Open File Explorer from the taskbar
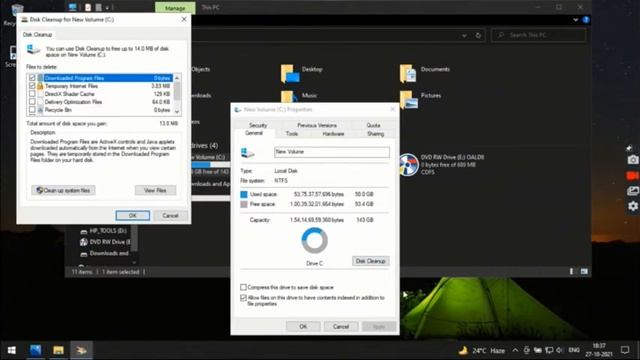This screenshot has width=640, height=360. coord(58,350)
